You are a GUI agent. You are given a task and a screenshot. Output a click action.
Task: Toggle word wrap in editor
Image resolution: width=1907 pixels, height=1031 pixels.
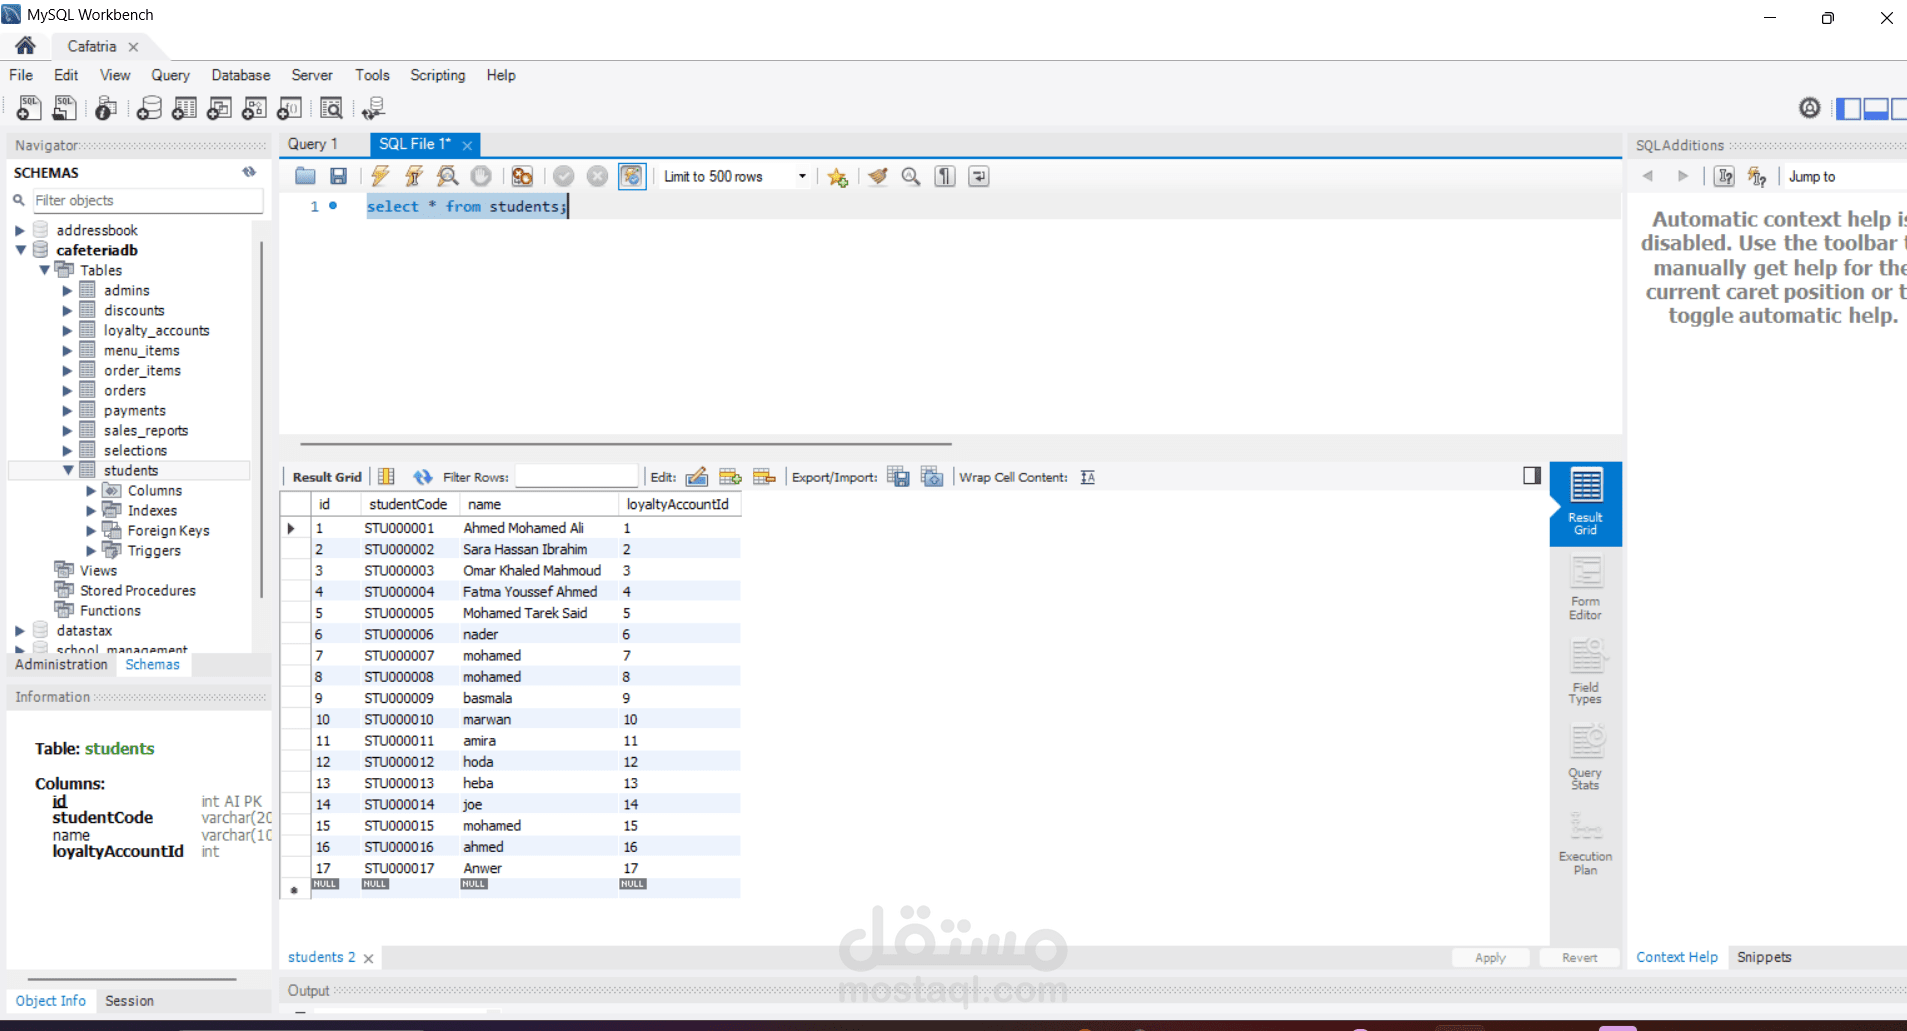click(979, 176)
